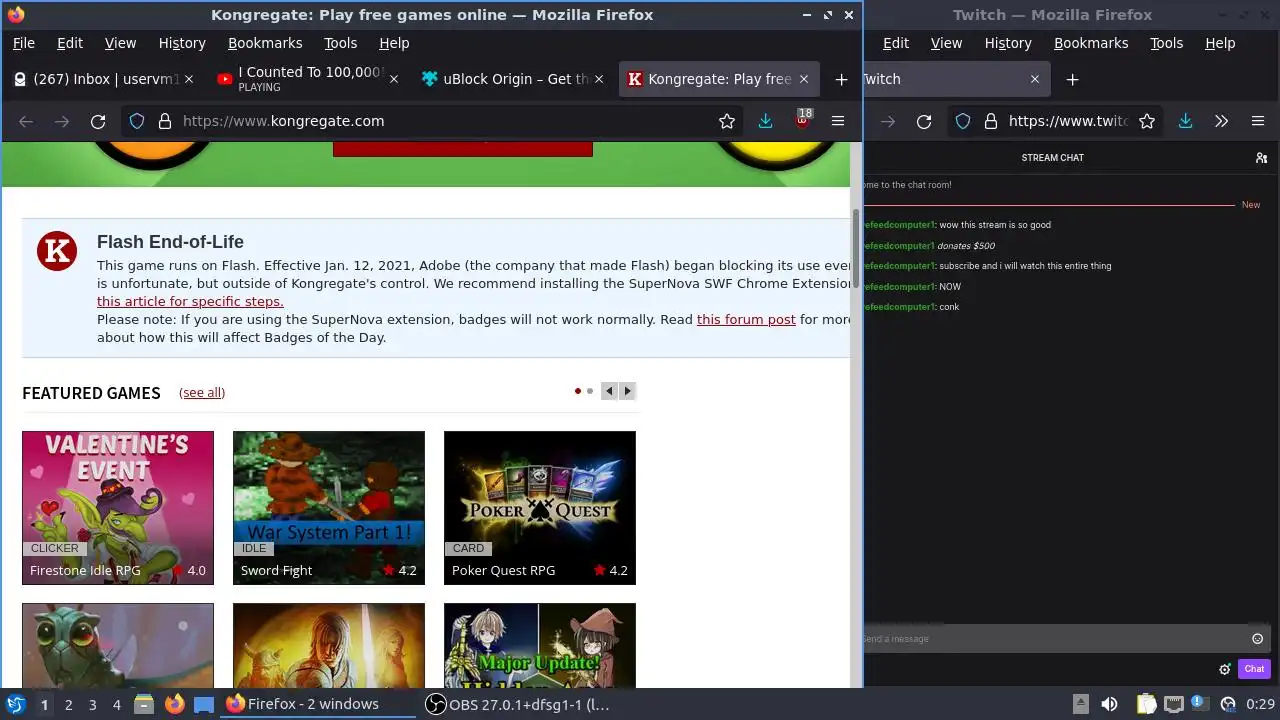Click the Kongregate K logo in Flash notice

(57, 251)
